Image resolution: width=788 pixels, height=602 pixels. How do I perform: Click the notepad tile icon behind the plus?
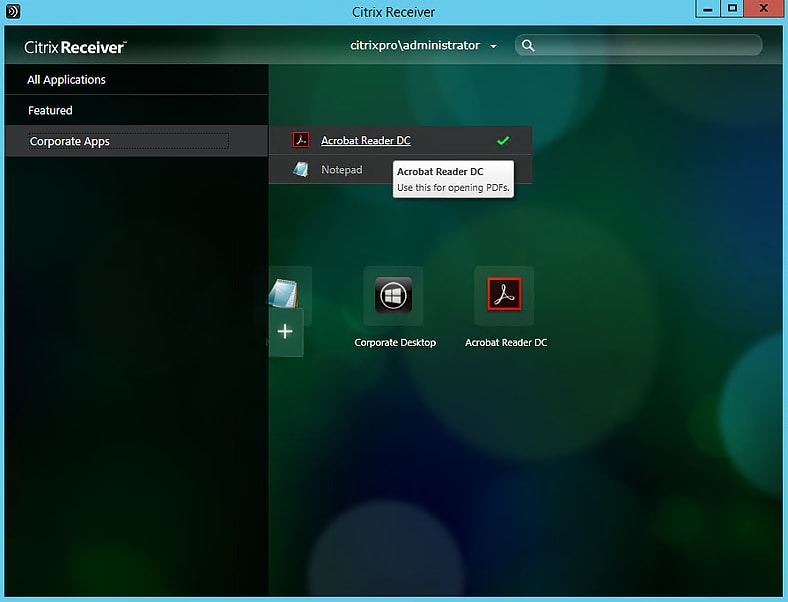pyautogui.click(x=285, y=292)
